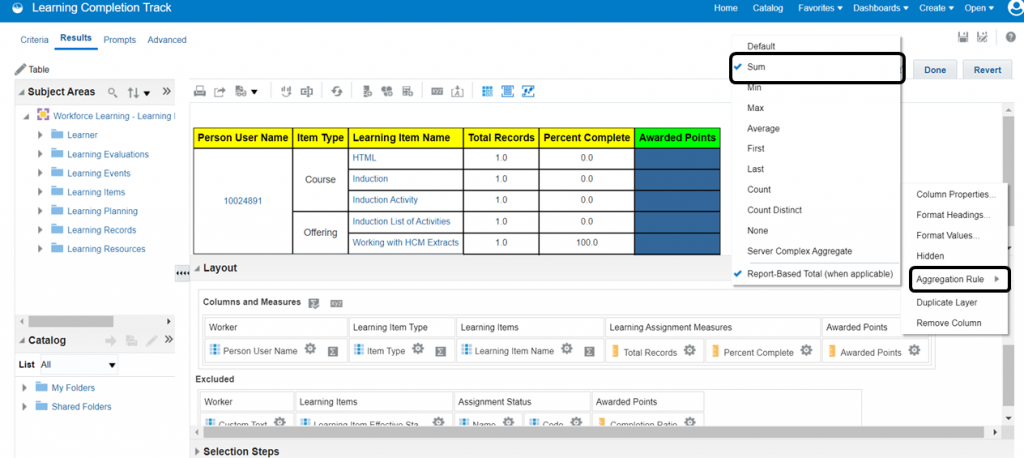Click the blue edit view pencil toolbar icon
Screen dimensions: 1024x458
528,91
